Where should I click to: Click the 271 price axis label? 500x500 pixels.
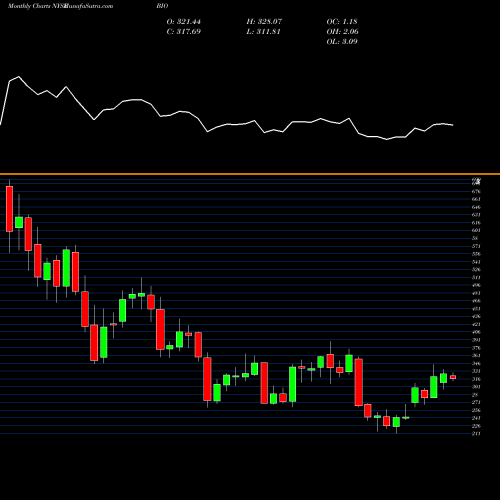click(476, 402)
